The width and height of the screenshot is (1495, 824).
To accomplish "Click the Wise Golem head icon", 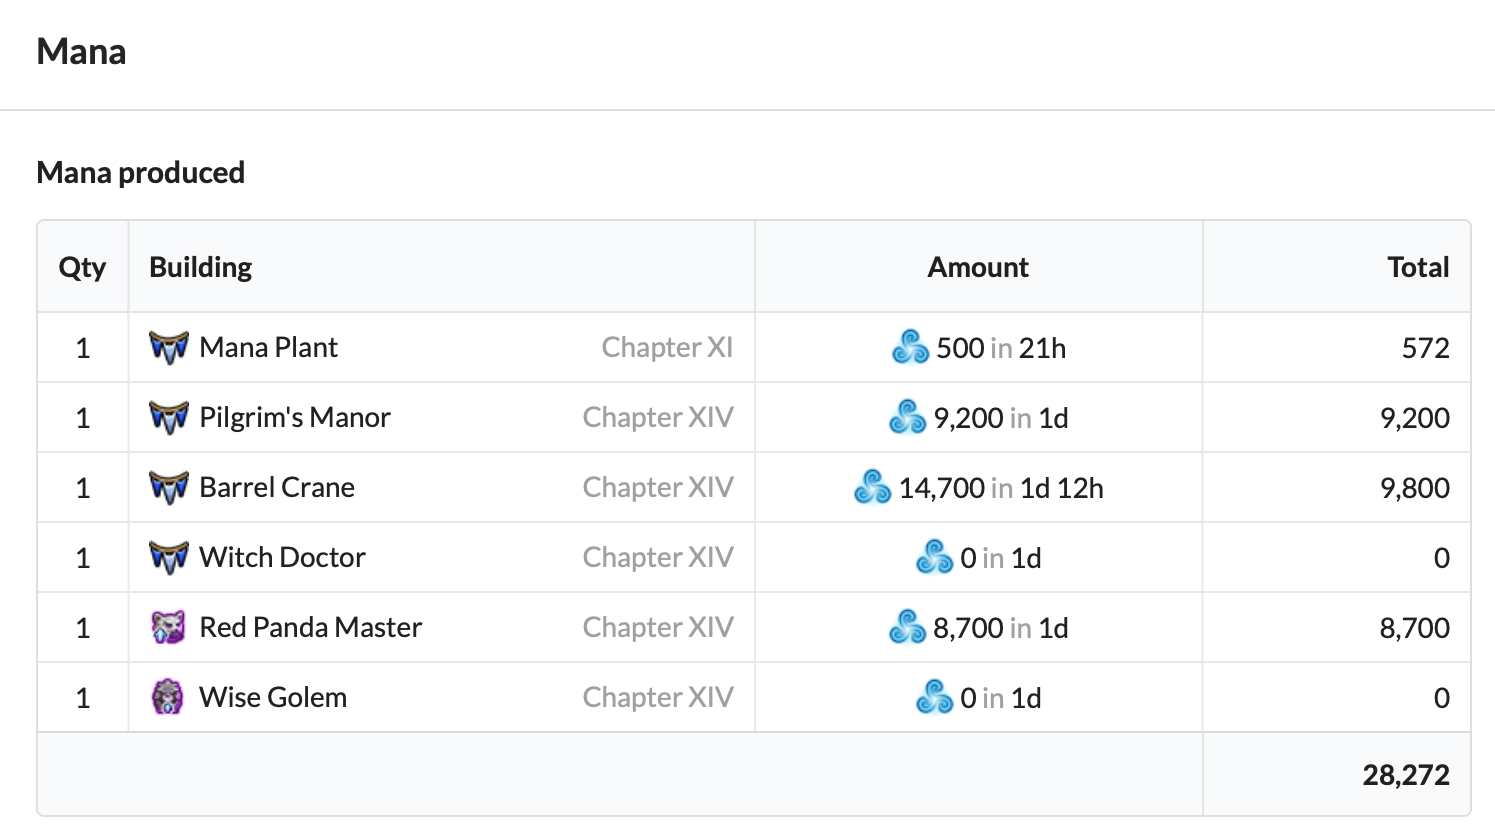I will coord(168,697).
